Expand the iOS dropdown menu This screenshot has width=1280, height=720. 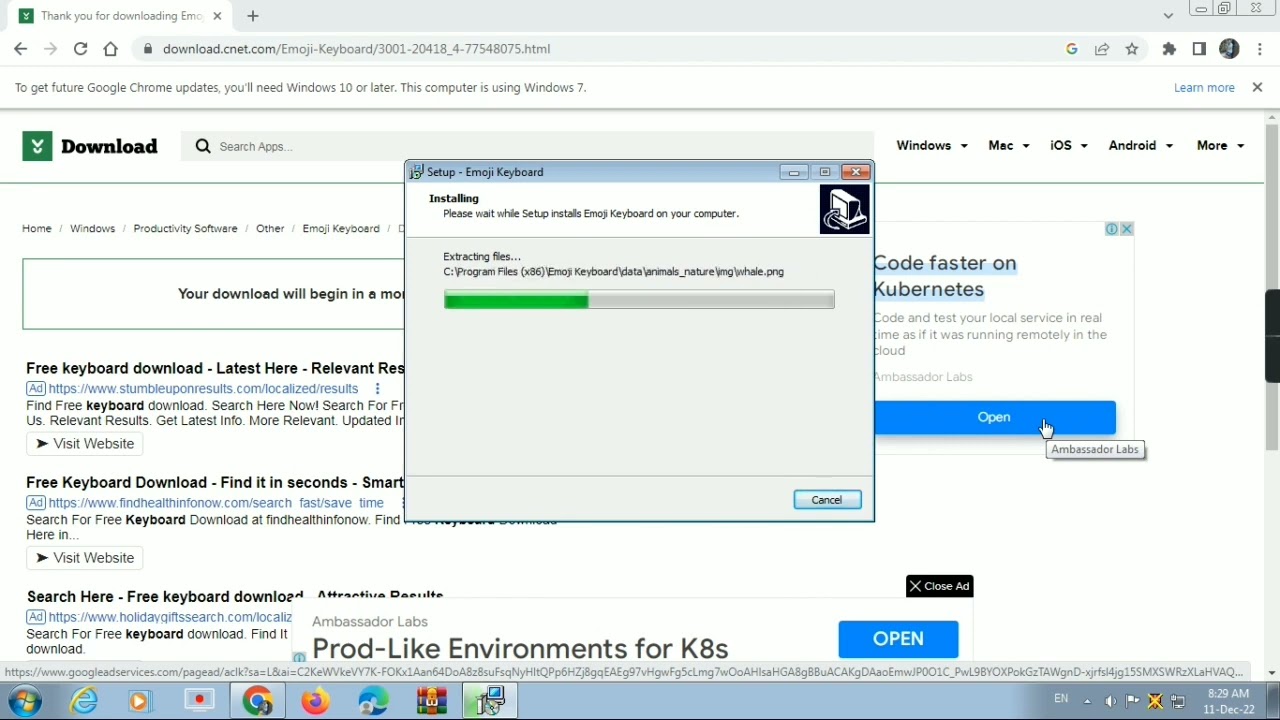point(1069,146)
